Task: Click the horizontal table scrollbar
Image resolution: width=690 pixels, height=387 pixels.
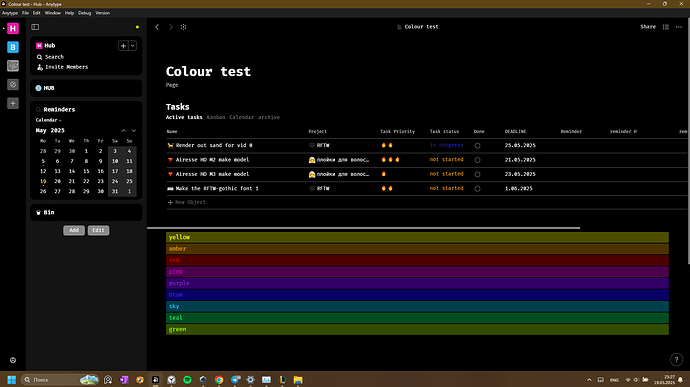Action: click(x=363, y=228)
